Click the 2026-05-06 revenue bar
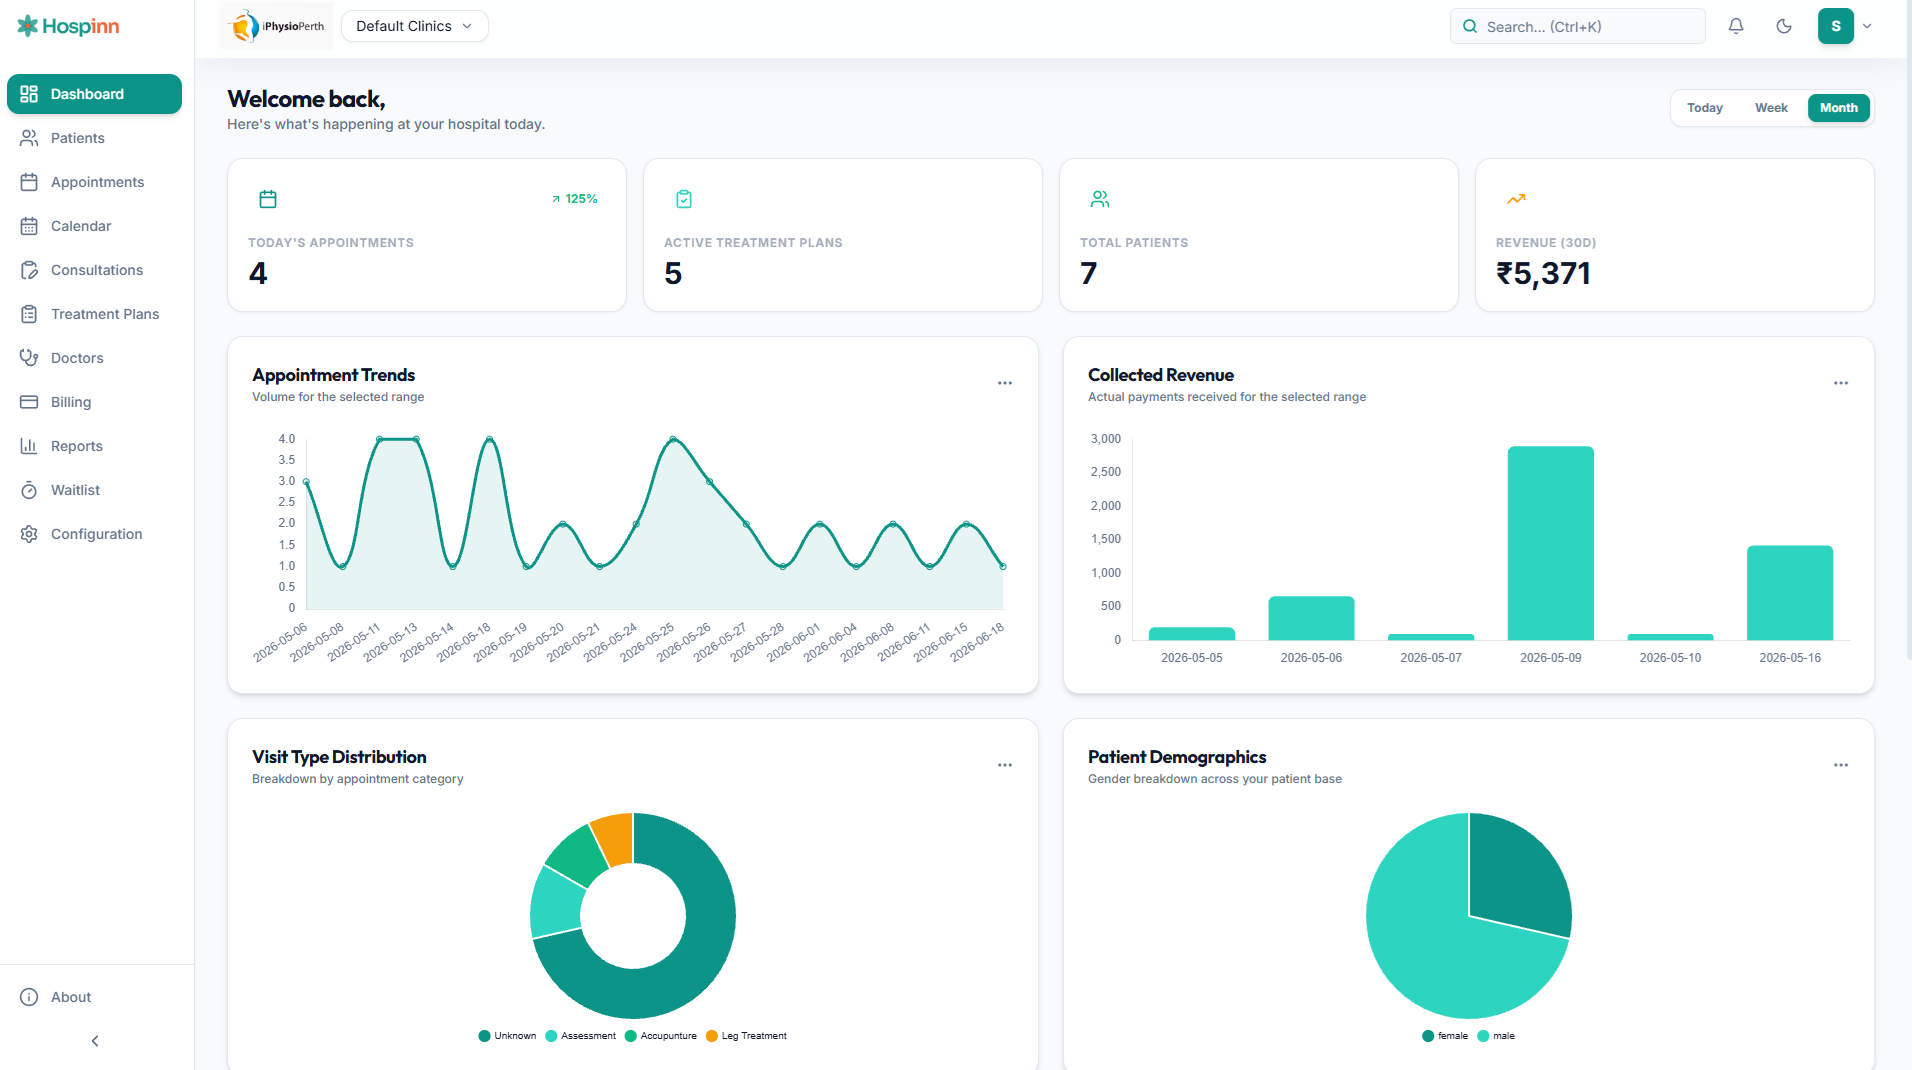 pyautogui.click(x=1311, y=618)
